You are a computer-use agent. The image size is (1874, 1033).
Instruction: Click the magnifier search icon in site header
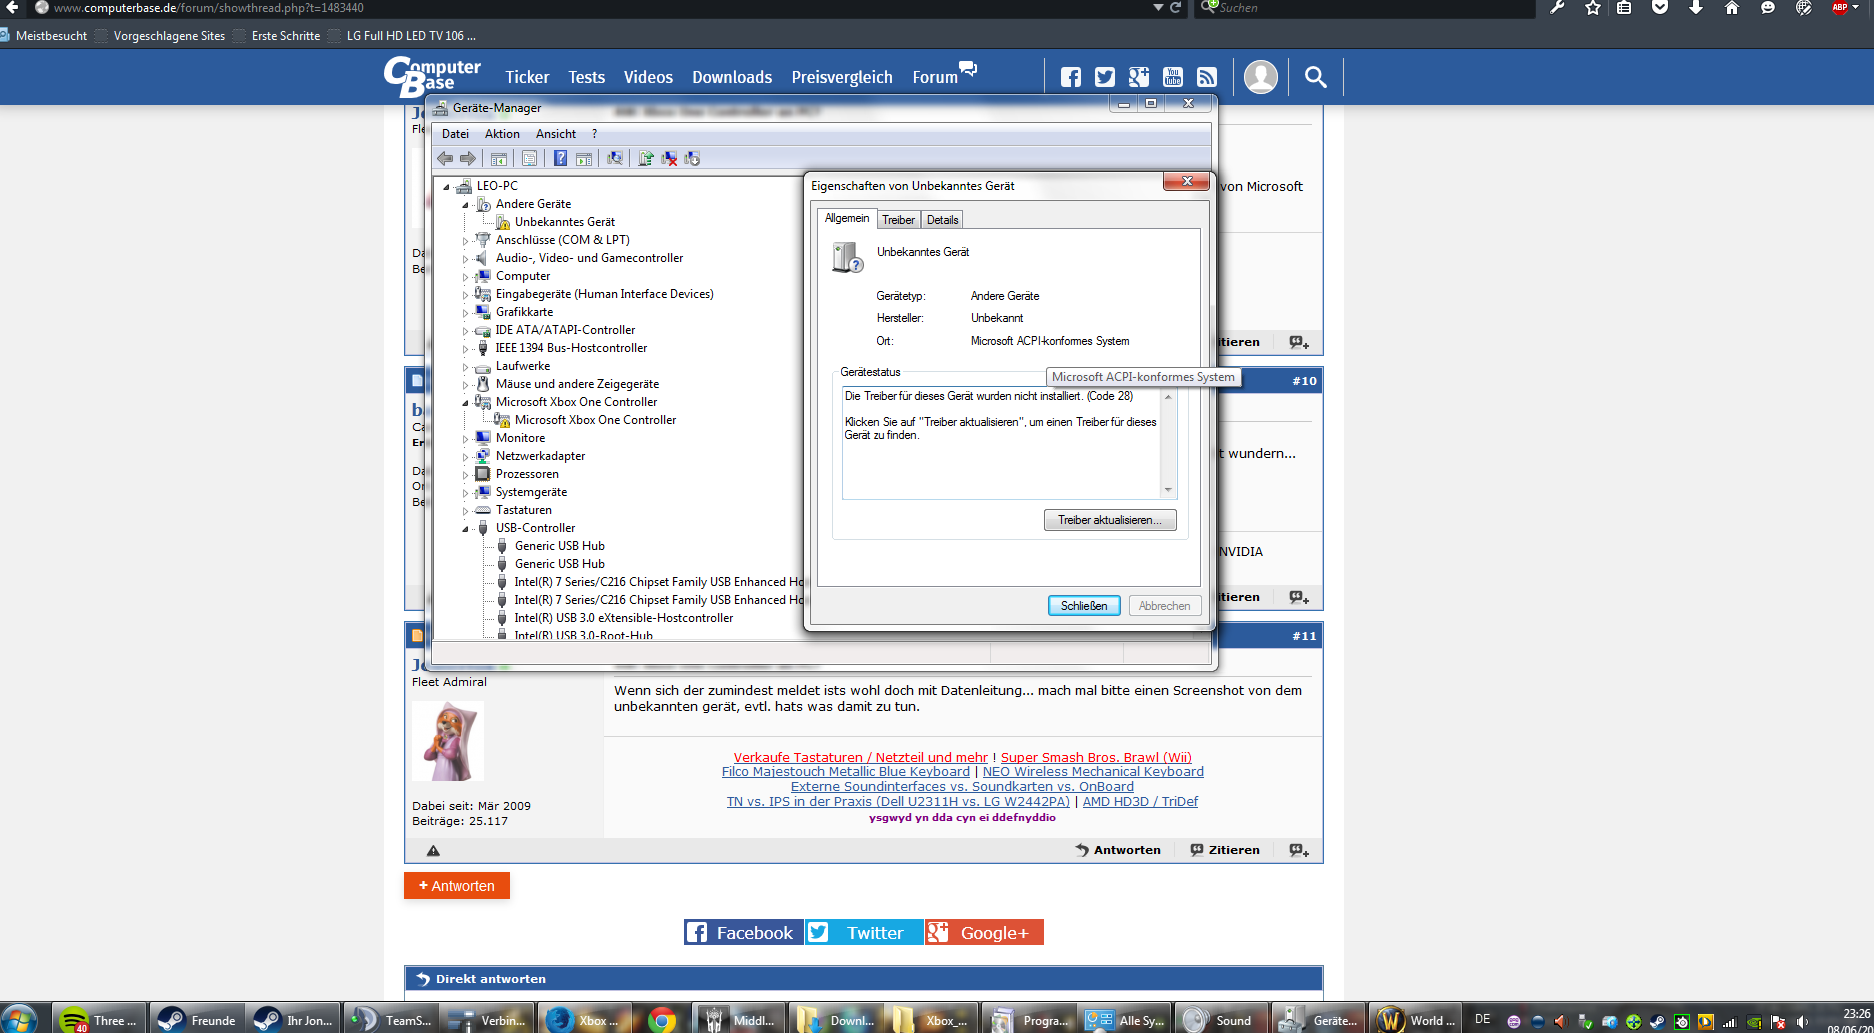pyautogui.click(x=1316, y=77)
